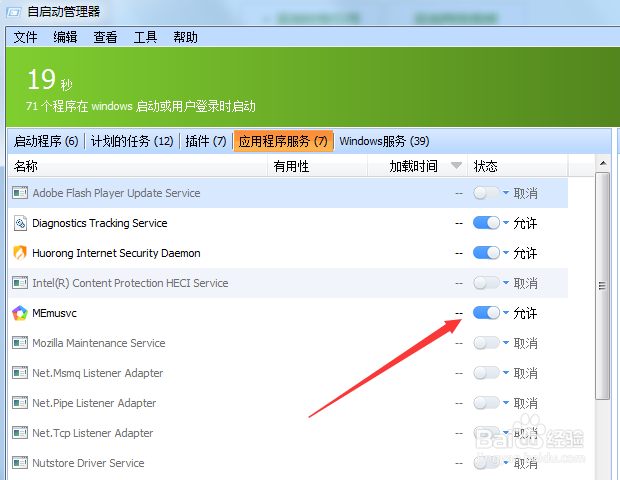Open the MEmusvc status dropdown arrow

506,313
